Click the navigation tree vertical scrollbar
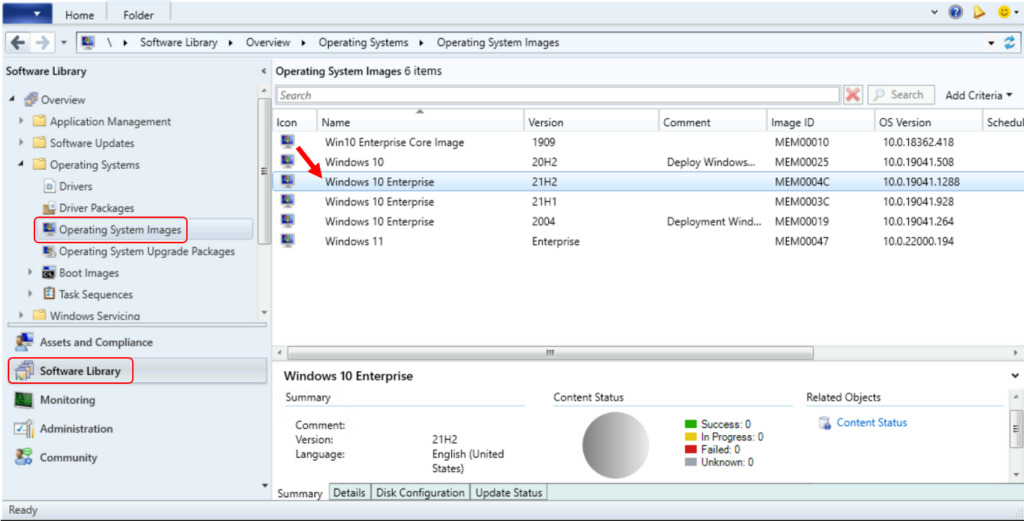Viewport: 1024px width, 521px height. coord(264,171)
